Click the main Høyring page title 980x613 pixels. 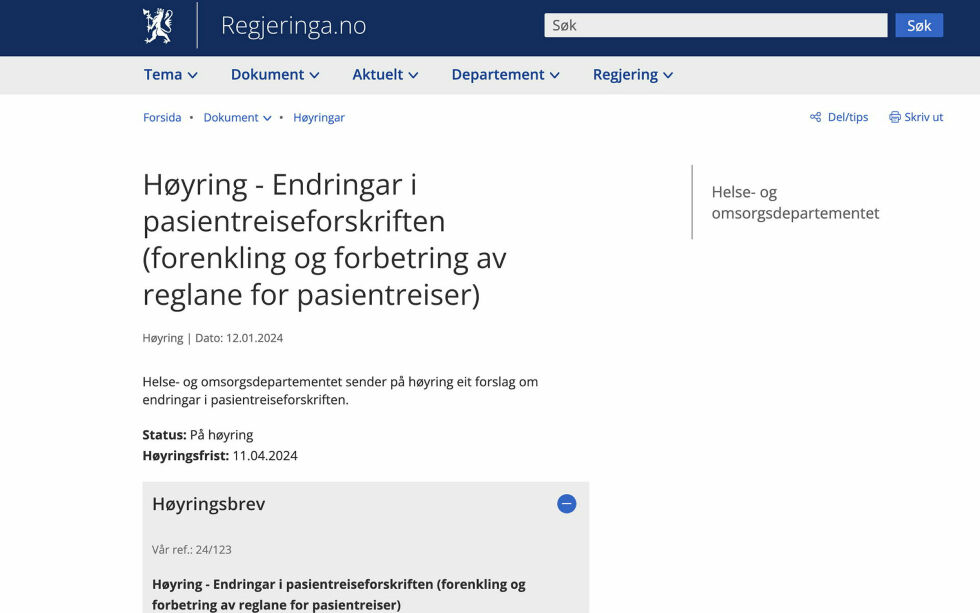click(324, 239)
